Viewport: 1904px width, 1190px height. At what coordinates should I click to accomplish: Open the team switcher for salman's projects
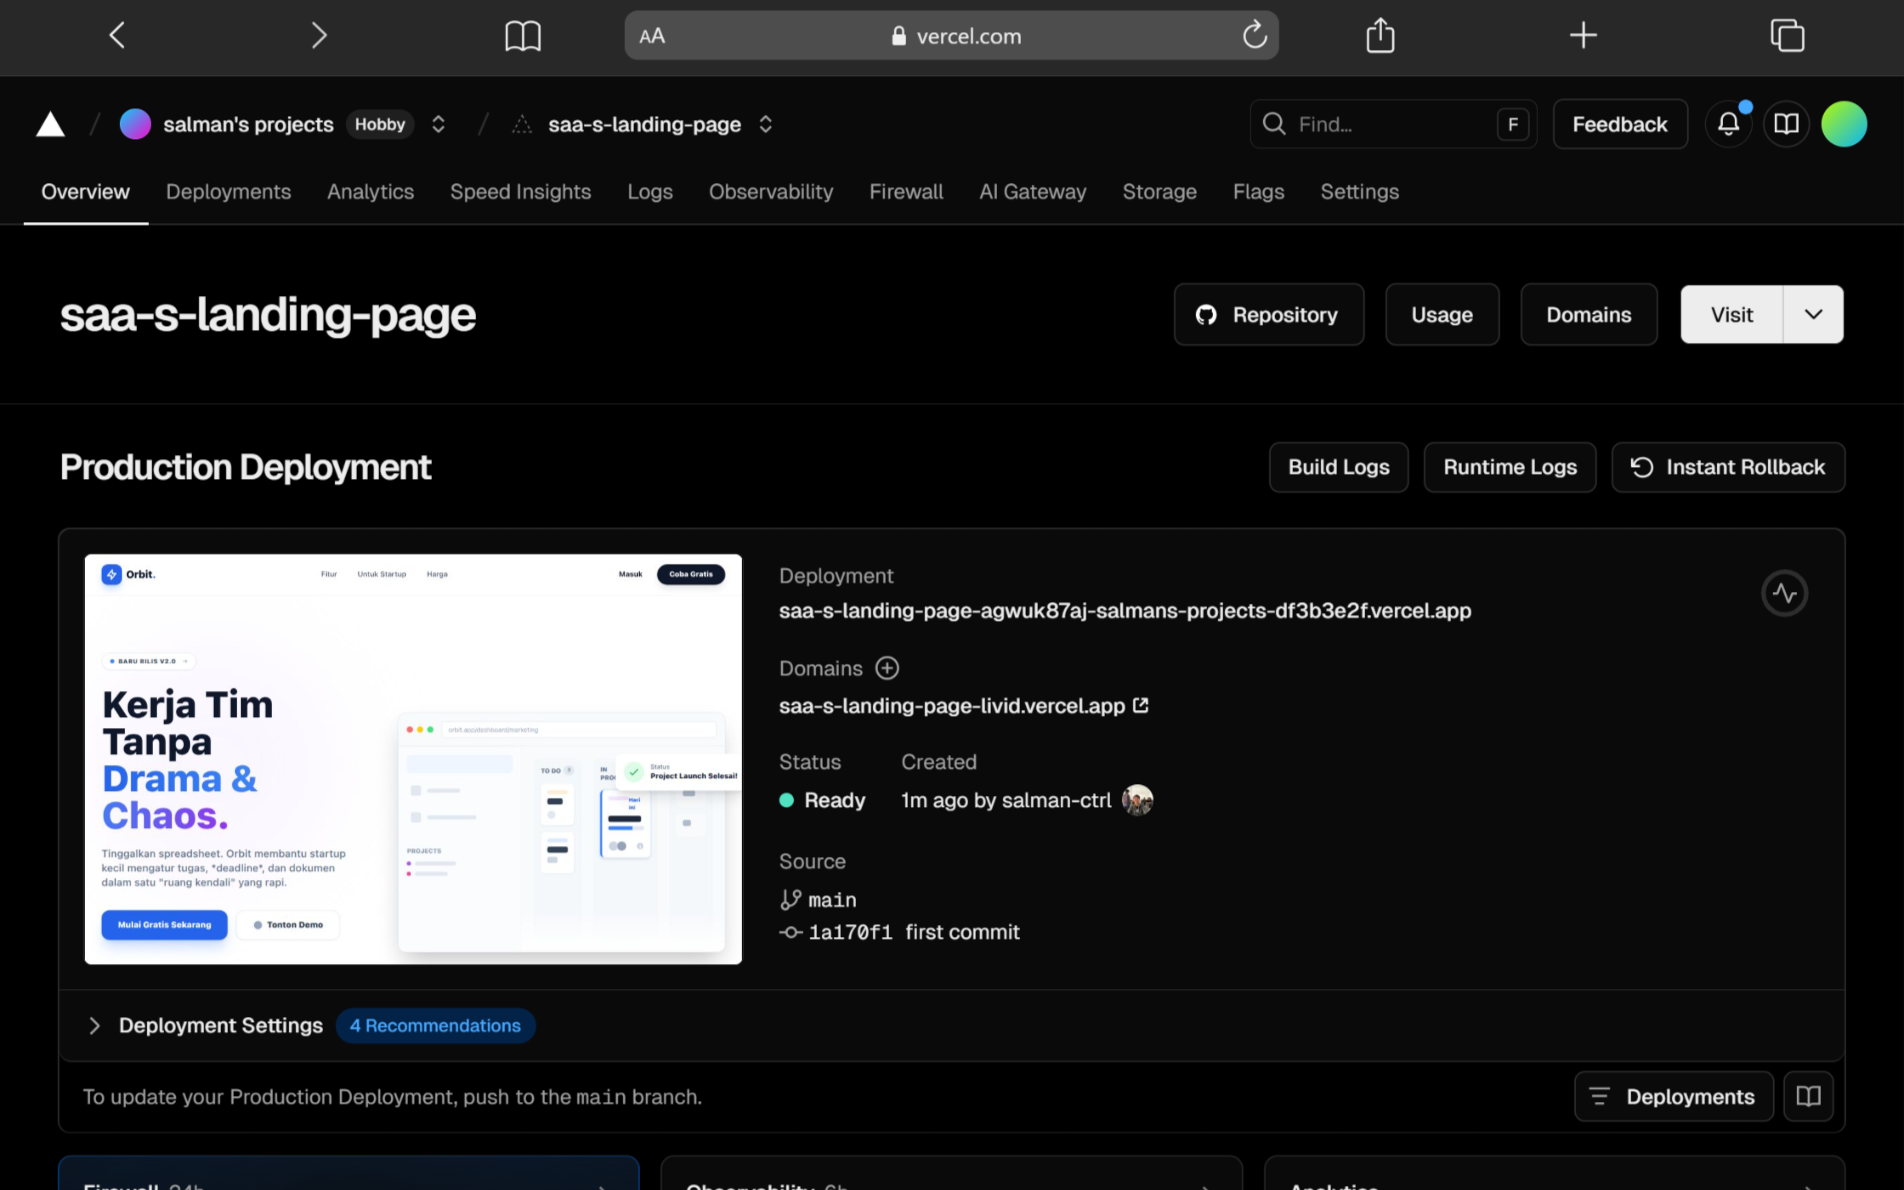[438, 124]
